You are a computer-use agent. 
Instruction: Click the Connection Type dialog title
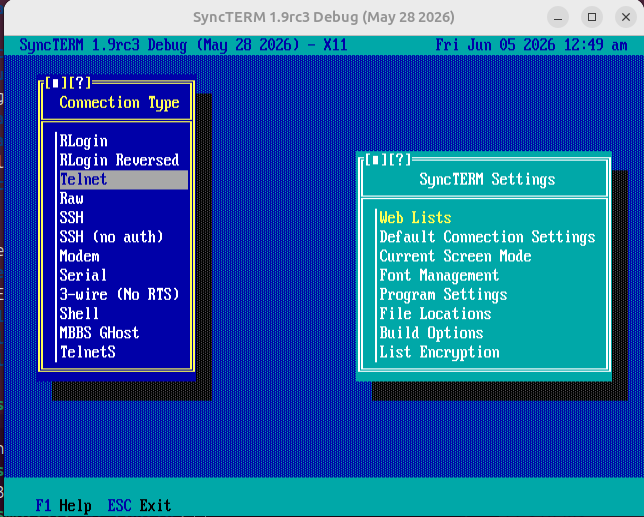pos(120,103)
